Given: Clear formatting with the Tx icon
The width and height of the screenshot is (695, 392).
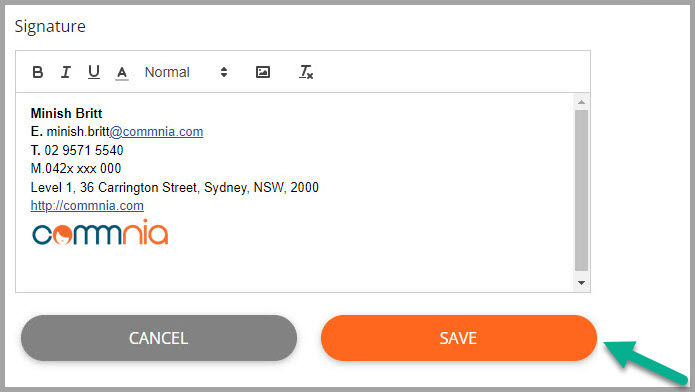Looking at the screenshot, I should tap(306, 72).
